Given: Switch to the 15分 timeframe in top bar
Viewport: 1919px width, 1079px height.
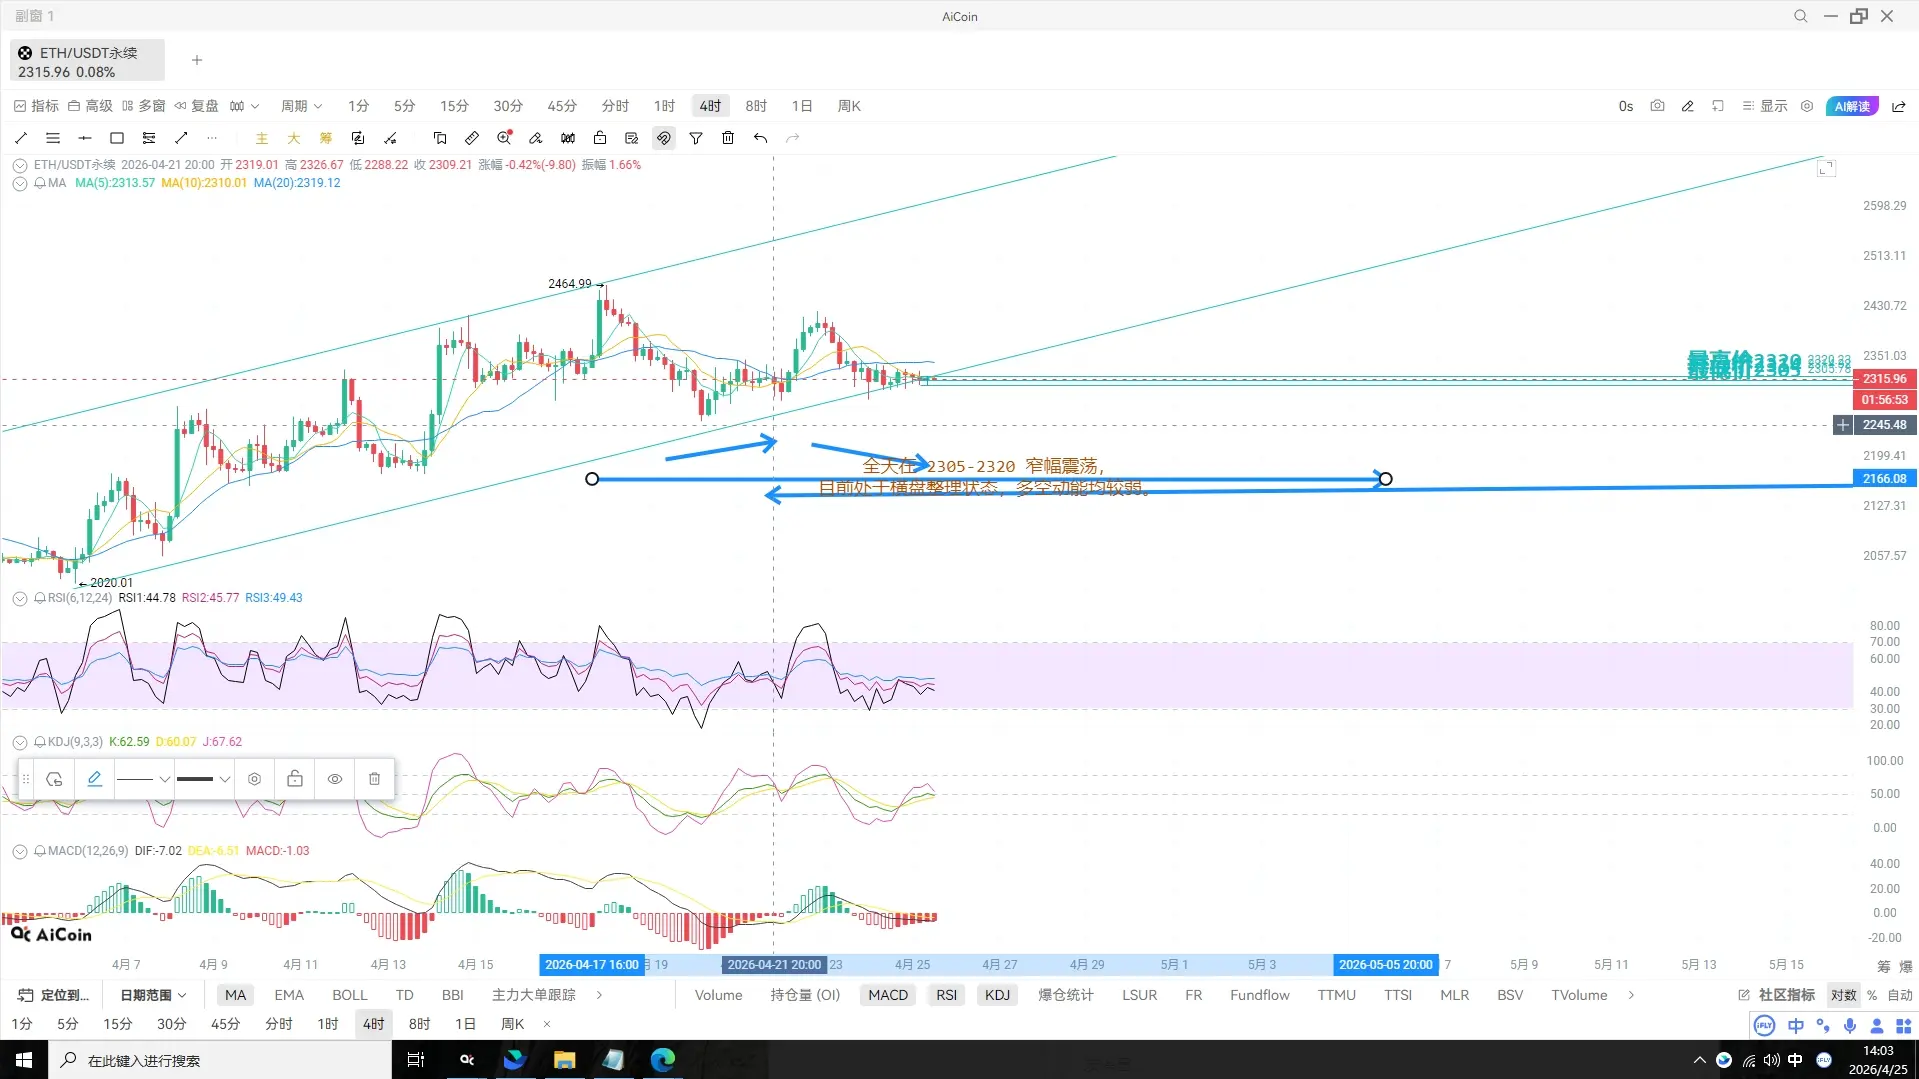Looking at the screenshot, I should coord(454,106).
